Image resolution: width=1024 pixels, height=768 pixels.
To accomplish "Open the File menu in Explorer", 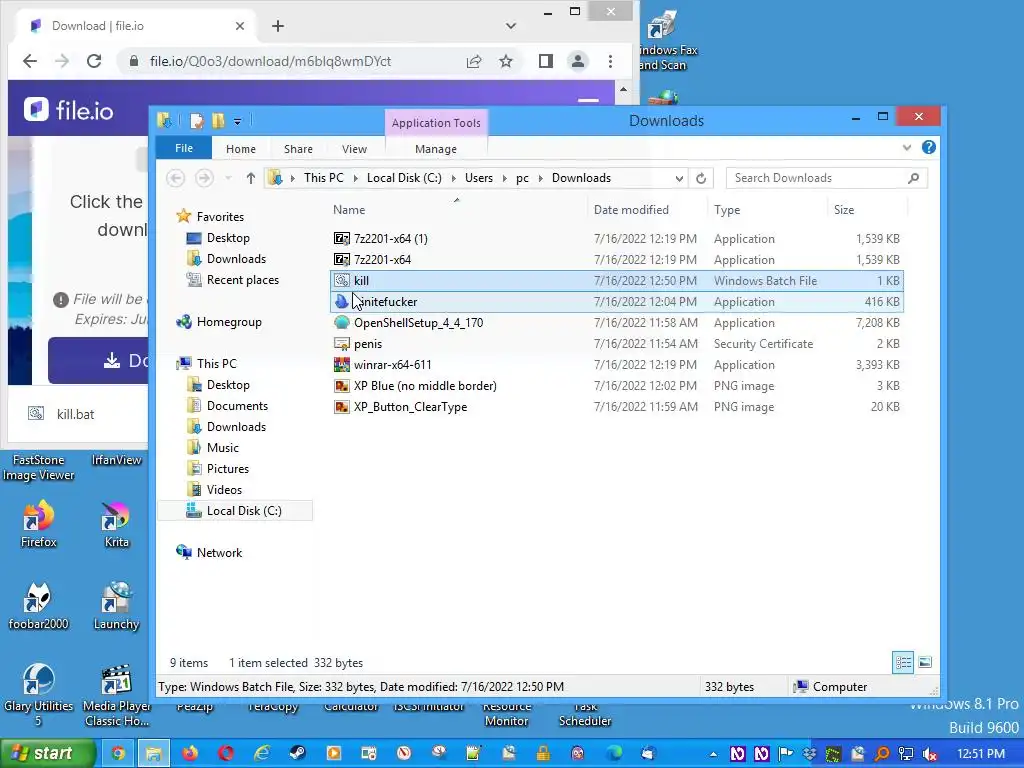I will 184,148.
